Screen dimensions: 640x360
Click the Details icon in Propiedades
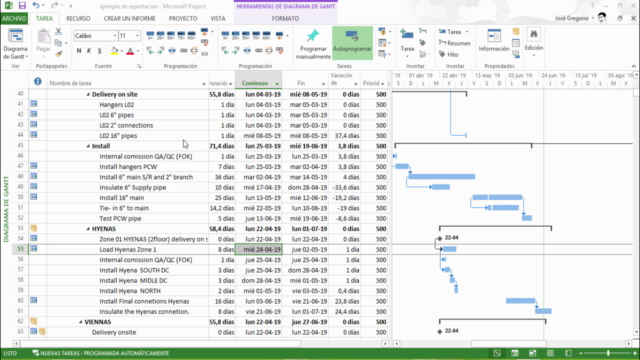(x=516, y=43)
